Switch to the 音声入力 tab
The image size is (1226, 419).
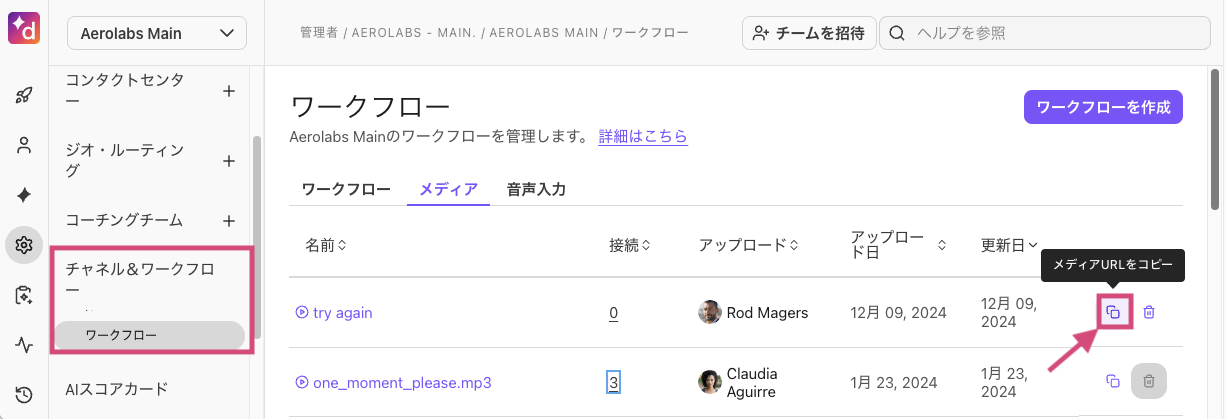tap(536, 189)
